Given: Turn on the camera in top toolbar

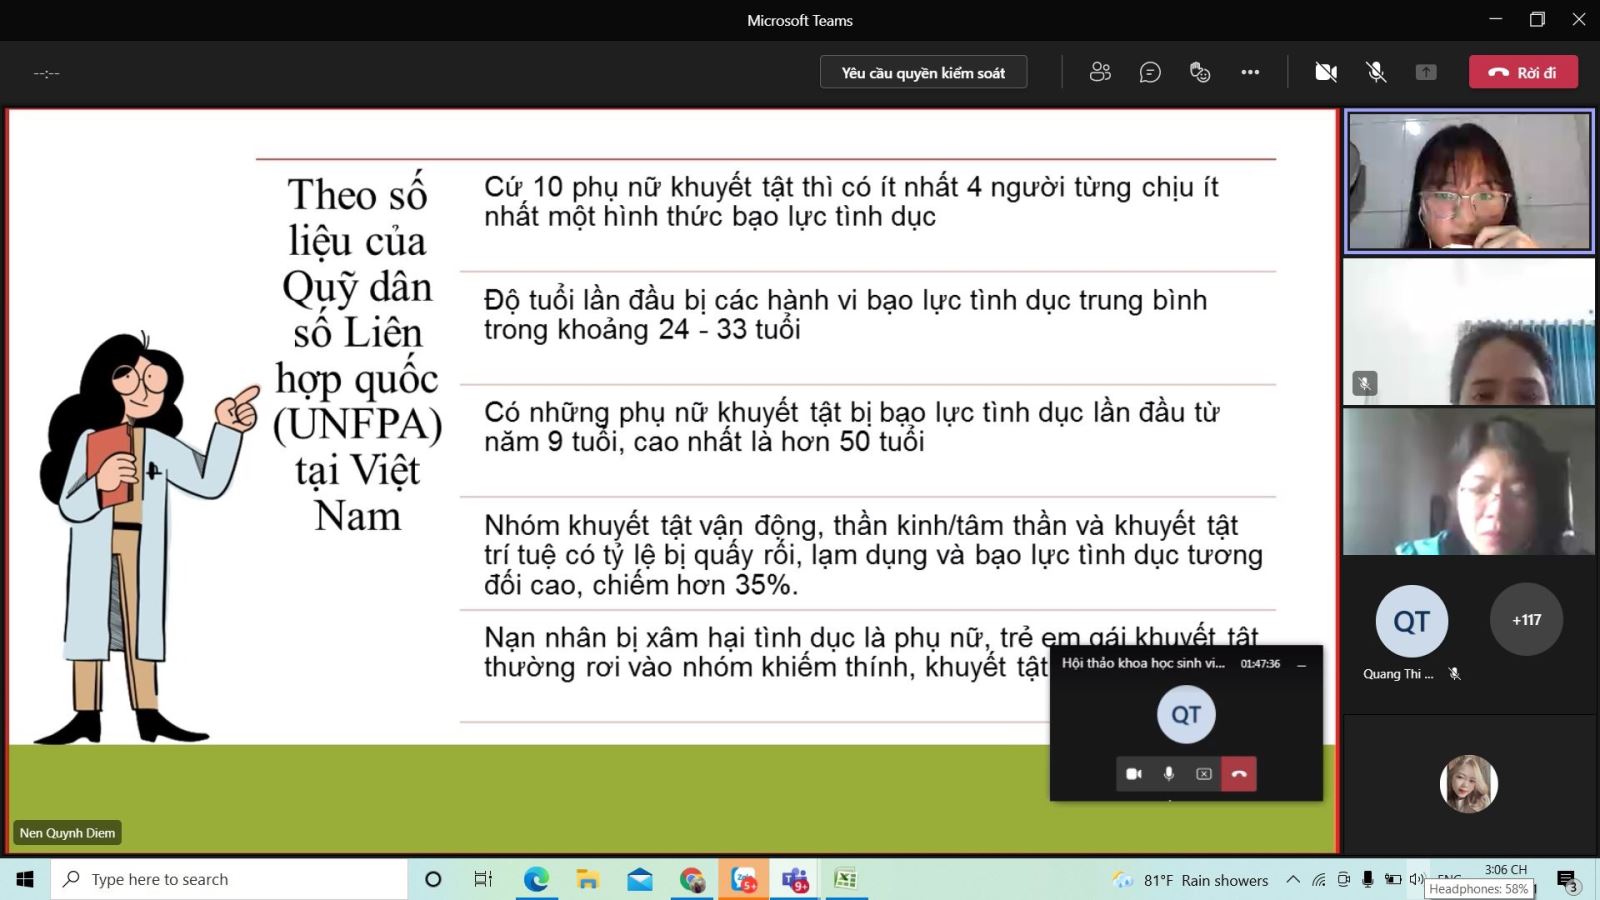Looking at the screenshot, I should pyautogui.click(x=1326, y=72).
